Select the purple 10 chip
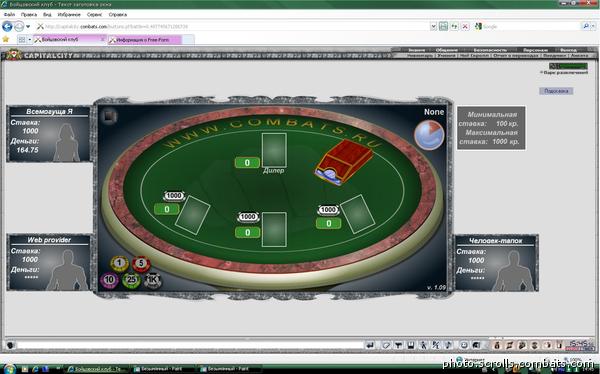The width and height of the screenshot is (600, 374). (x=109, y=280)
